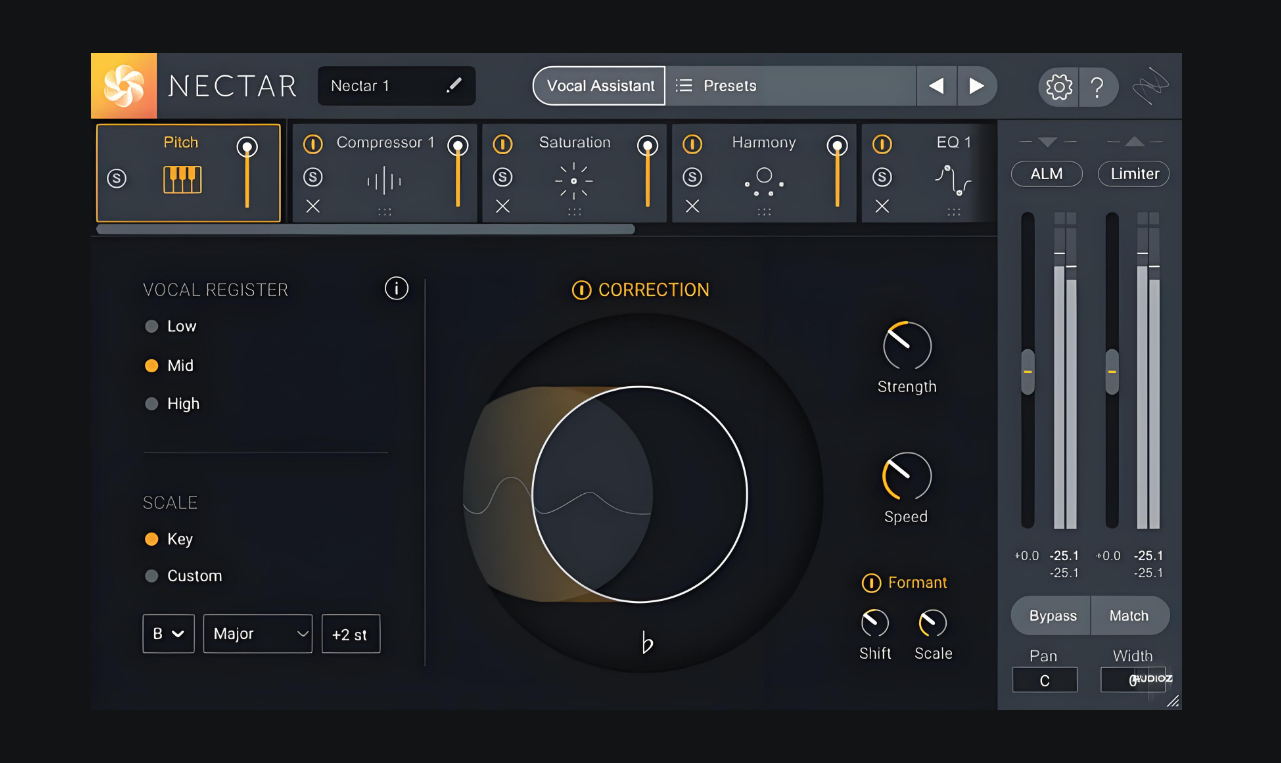Go to previous preset arrow
The image size is (1281, 763).
(x=937, y=86)
